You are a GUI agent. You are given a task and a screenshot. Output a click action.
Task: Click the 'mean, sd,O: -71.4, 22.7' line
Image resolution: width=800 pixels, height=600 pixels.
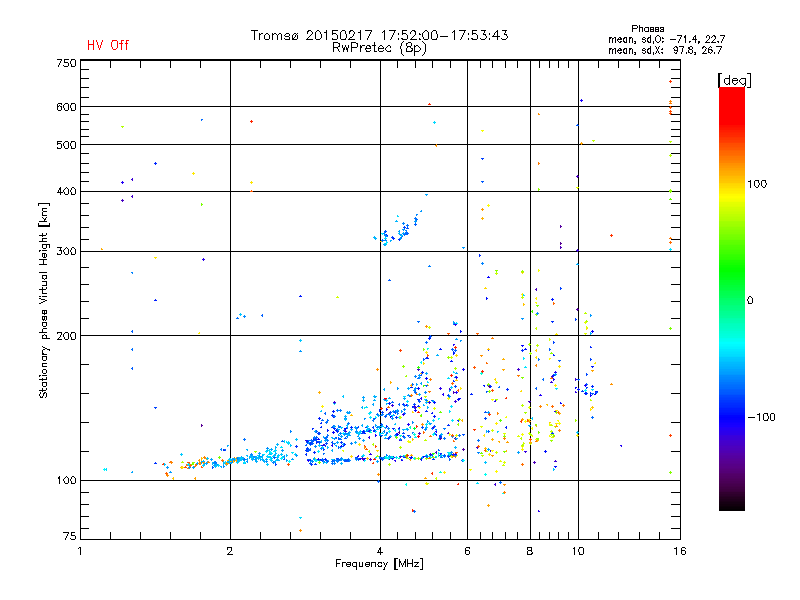[666, 39]
